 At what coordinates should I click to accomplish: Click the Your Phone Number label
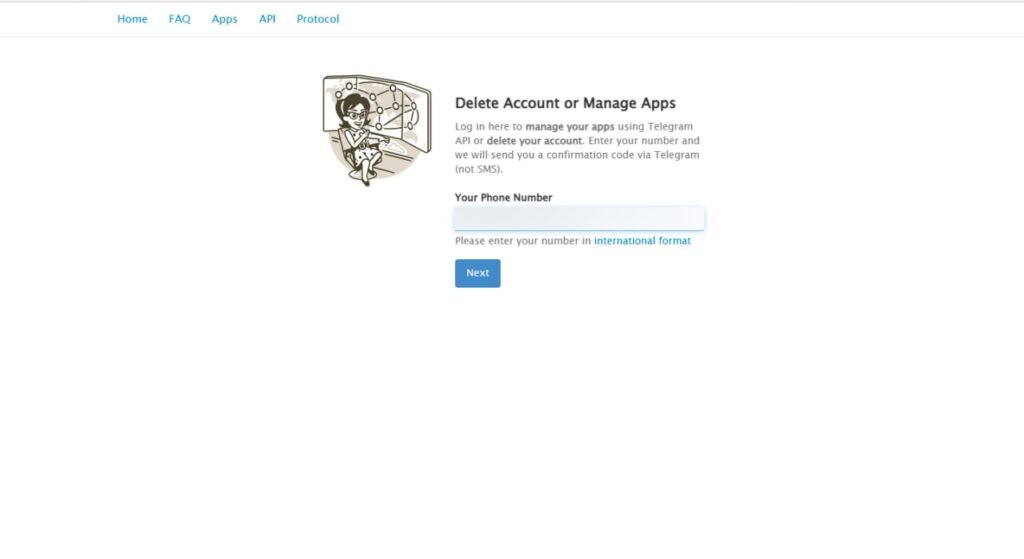[503, 198]
